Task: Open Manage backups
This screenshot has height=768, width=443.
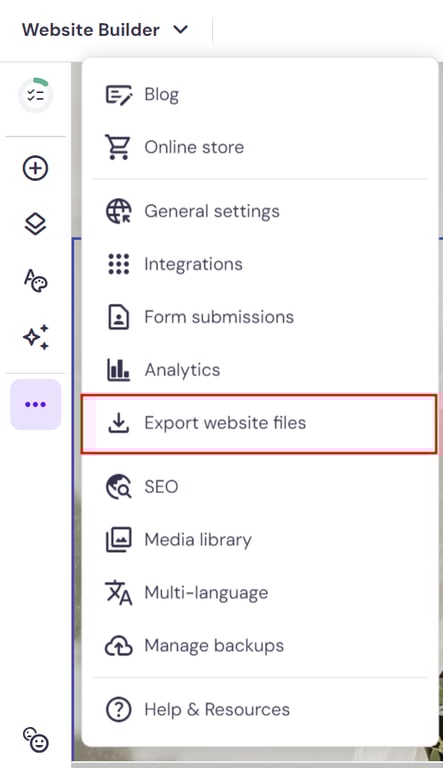Action: coord(214,646)
